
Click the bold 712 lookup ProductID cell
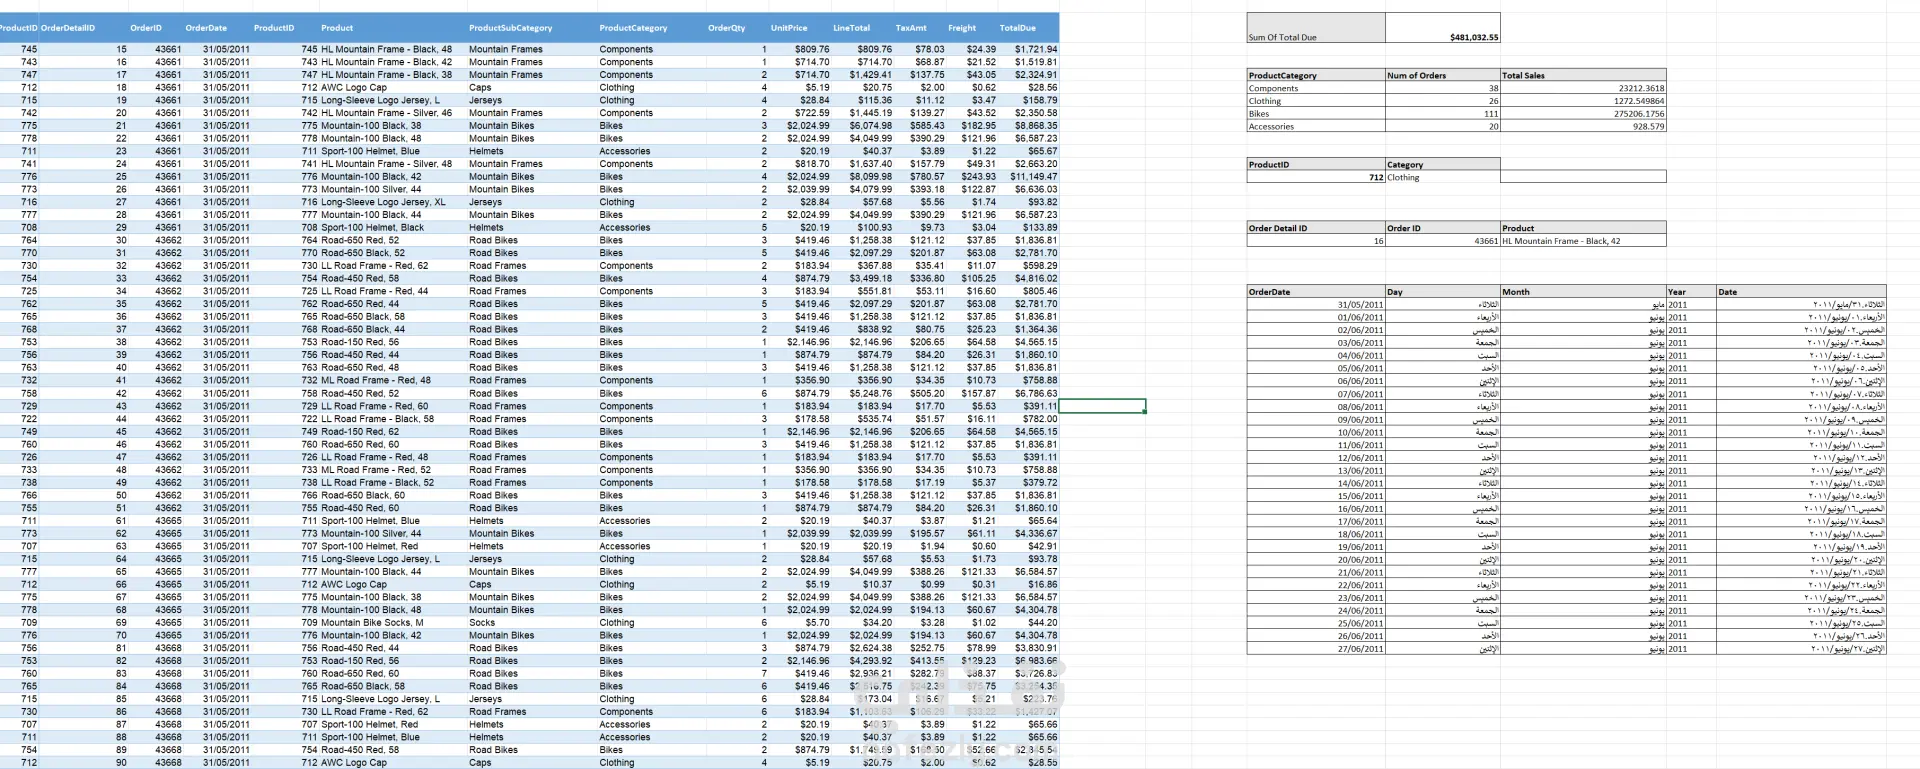(x=1315, y=177)
